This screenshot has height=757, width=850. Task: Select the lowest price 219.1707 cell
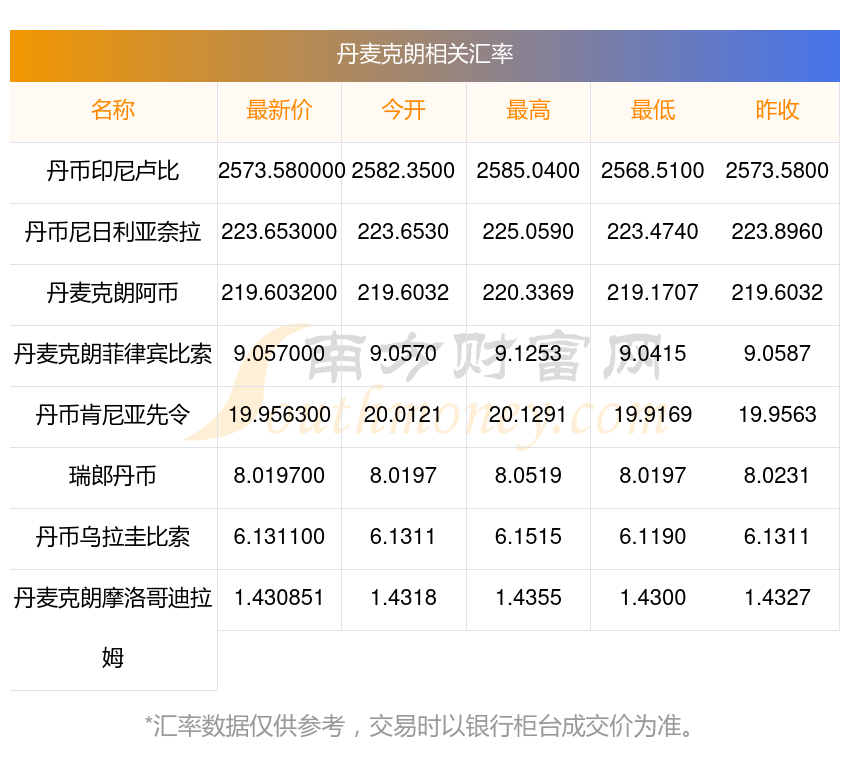(x=652, y=293)
